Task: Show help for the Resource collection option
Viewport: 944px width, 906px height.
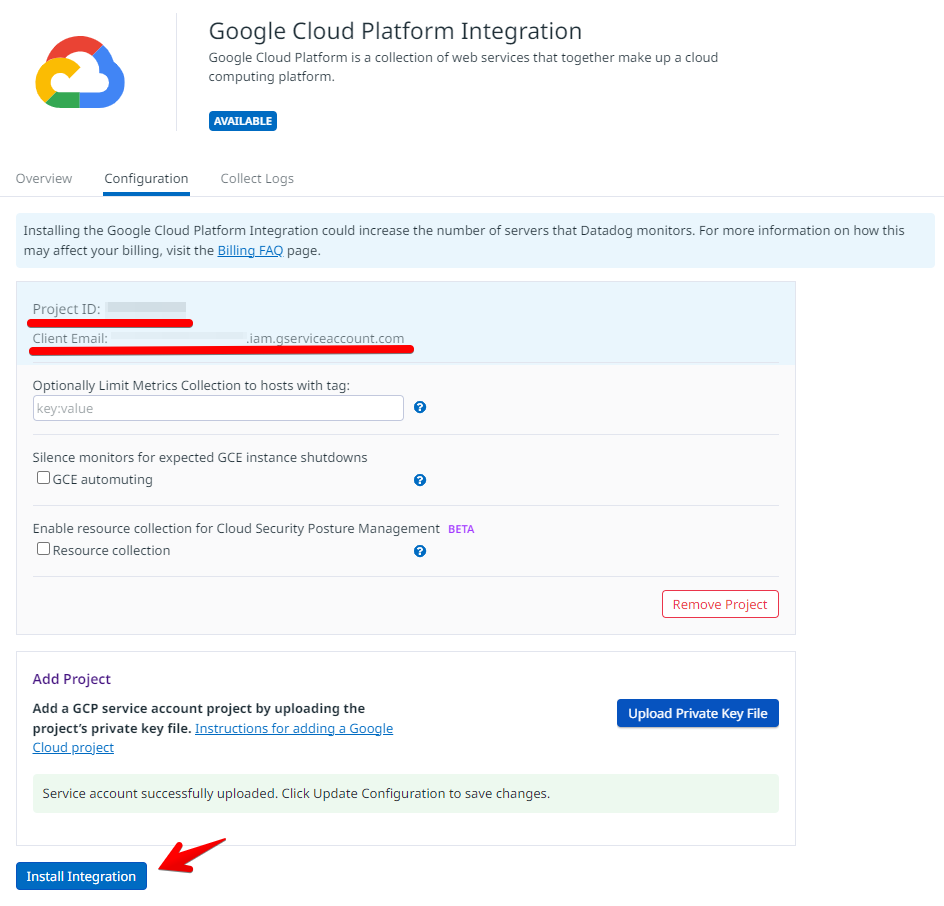Action: coord(420,551)
